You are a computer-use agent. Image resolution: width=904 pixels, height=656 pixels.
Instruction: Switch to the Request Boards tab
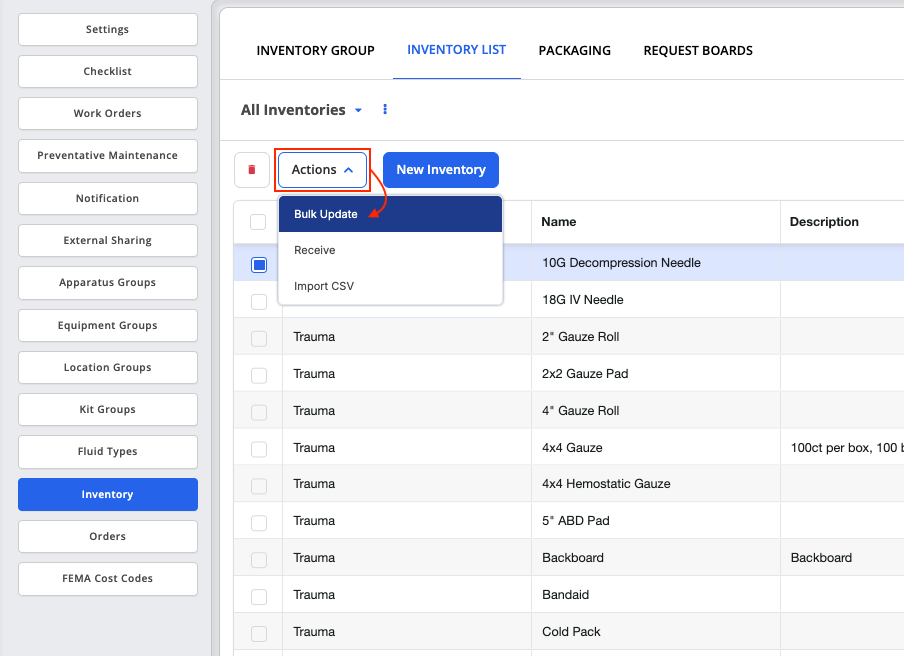click(698, 51)
